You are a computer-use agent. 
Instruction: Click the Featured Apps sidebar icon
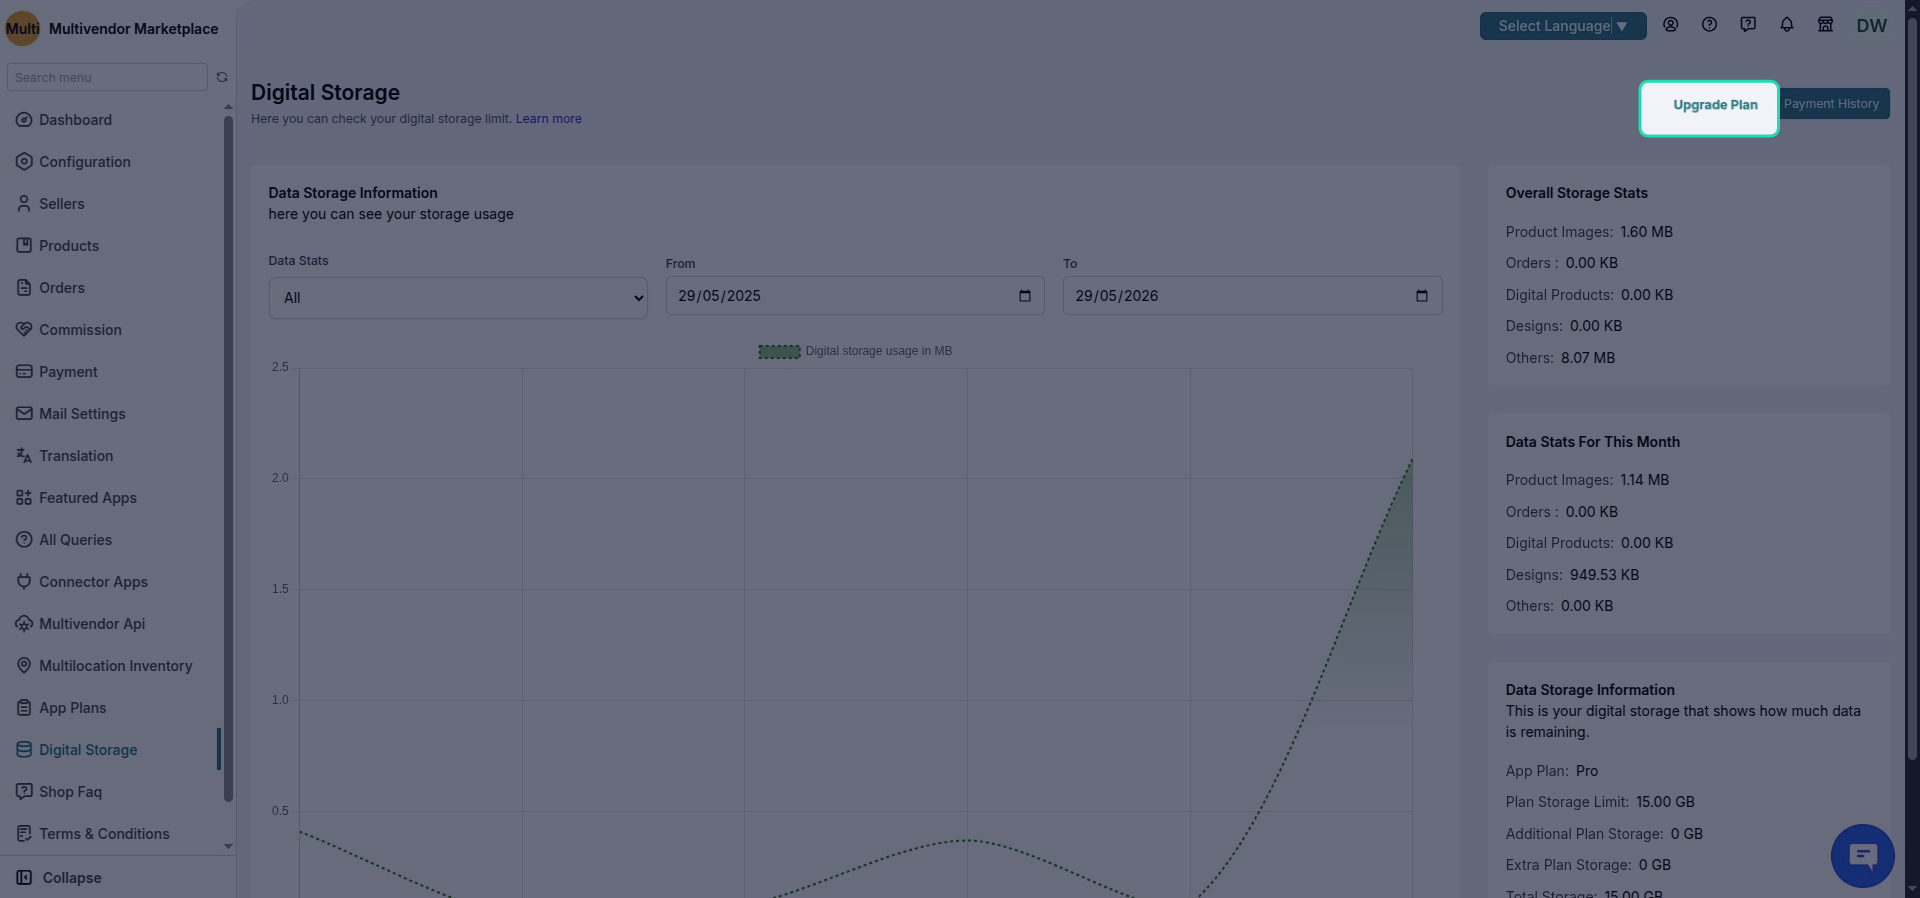[24, 498]
